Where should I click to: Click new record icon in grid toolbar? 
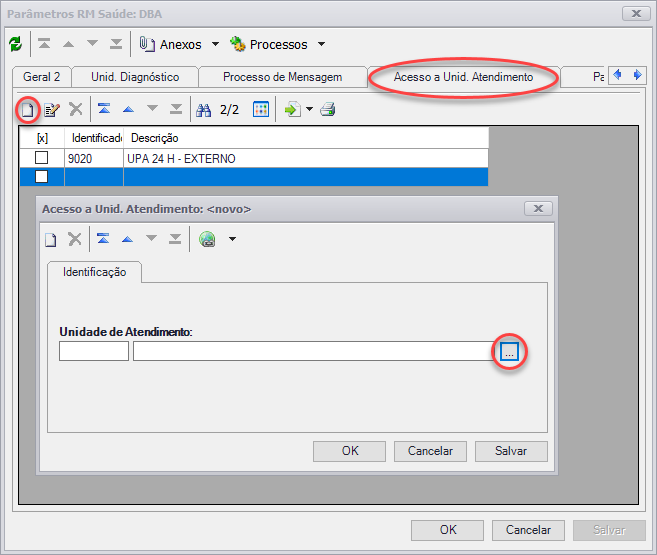(x=28, y=110)
